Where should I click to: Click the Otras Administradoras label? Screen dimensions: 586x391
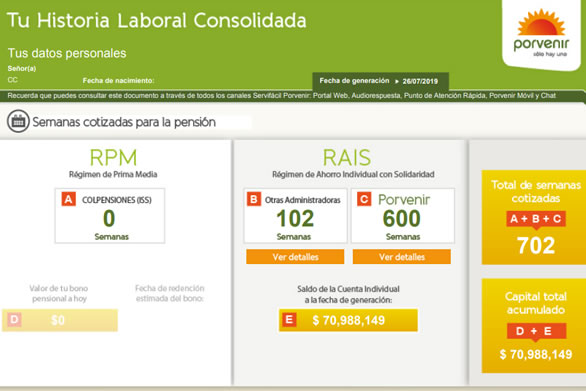pyautogui.click(x=303, y=200)
